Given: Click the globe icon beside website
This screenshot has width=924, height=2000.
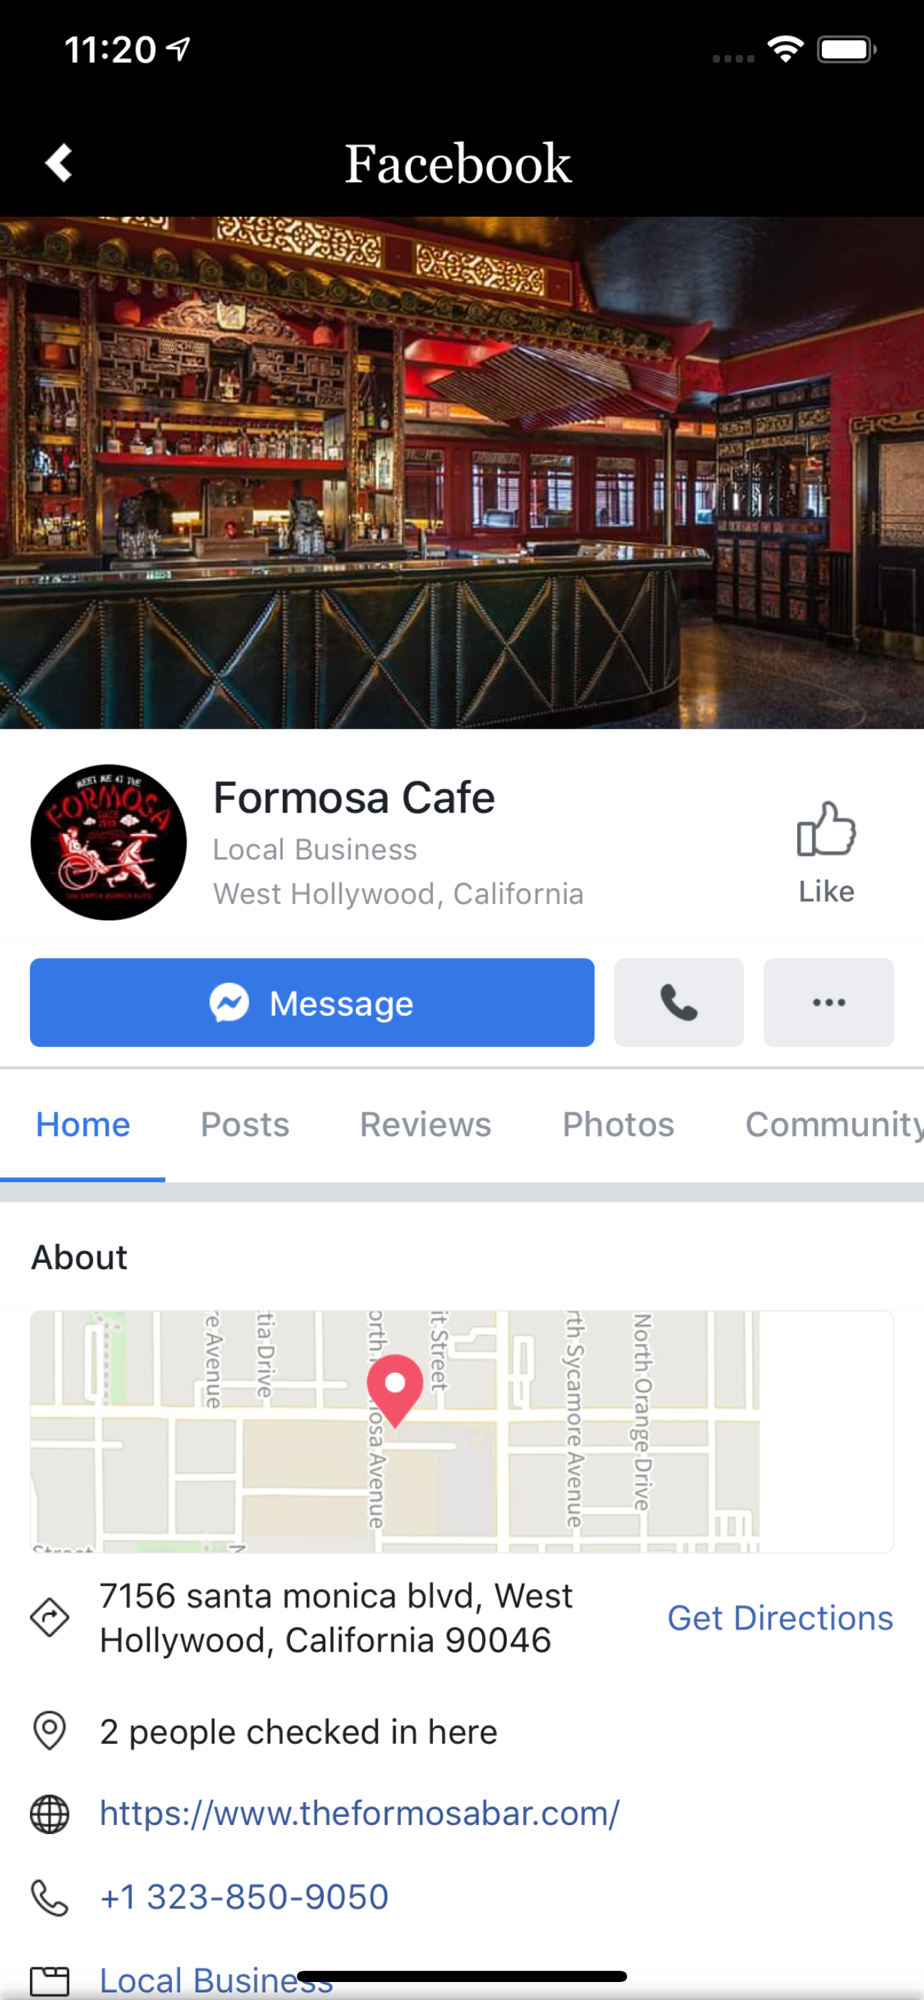Looking at the screenshot, I should (x=49, y=1813).
